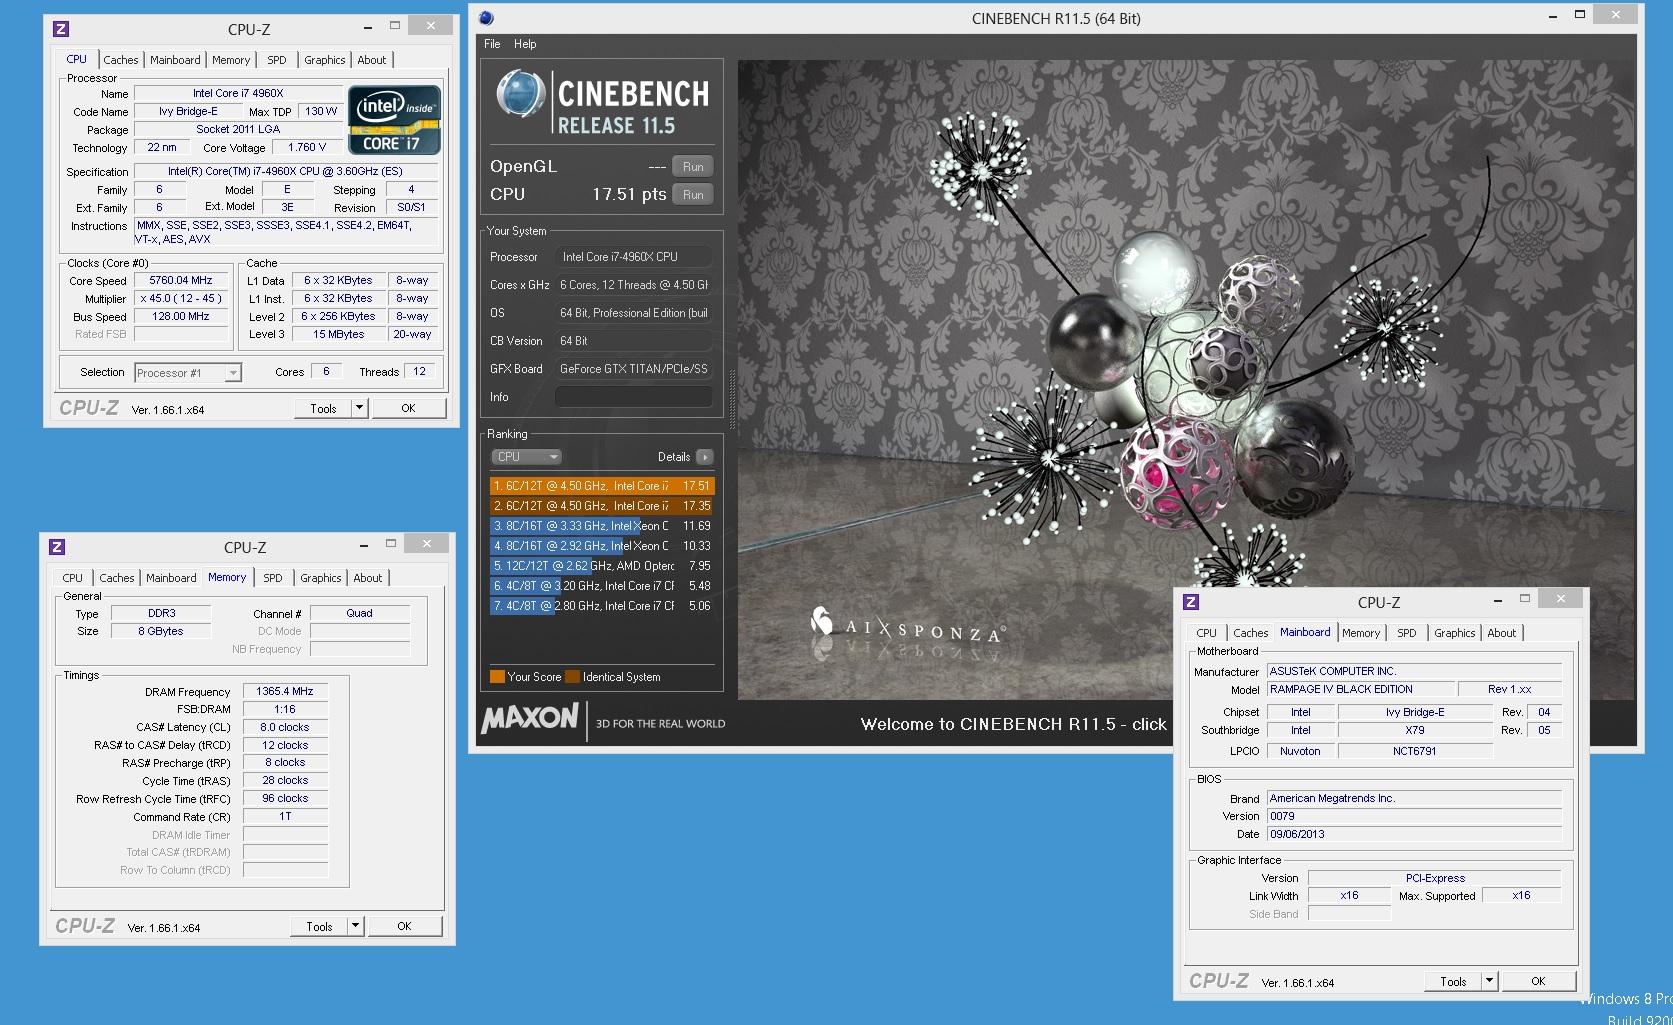Screen dimensions: 1673x1025
Task: Click the CPU-Z logo icon in Memory window title bar
Action: pyautogui.click(x=57, y=547)
